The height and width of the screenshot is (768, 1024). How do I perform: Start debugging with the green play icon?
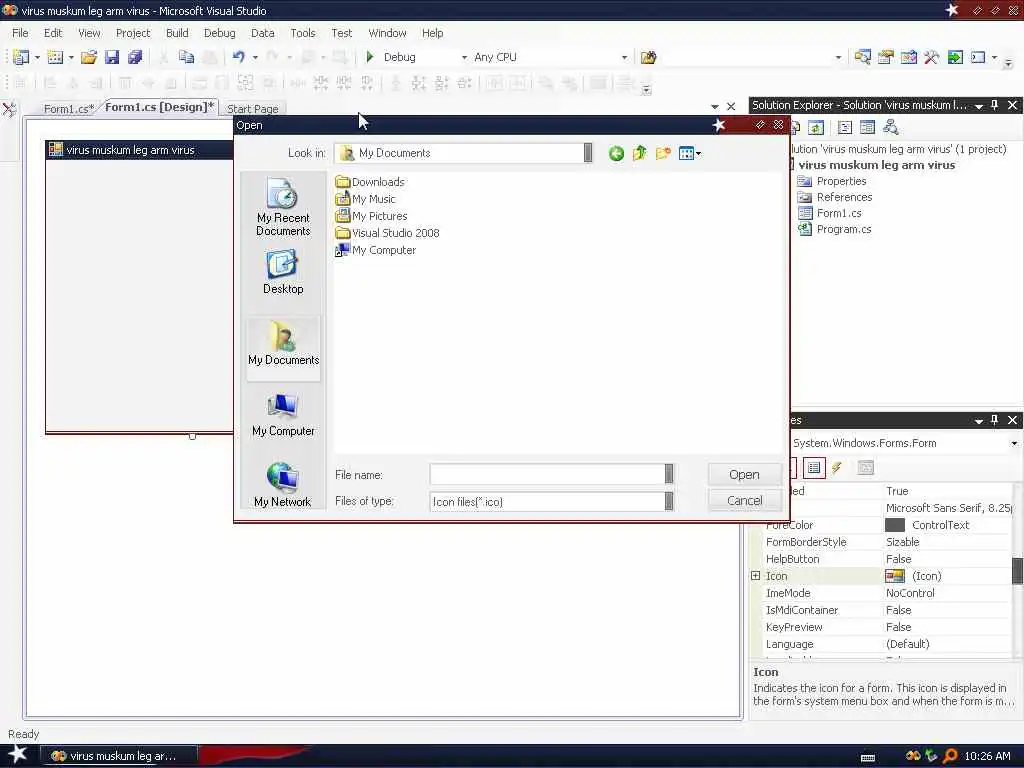point(370,57)
